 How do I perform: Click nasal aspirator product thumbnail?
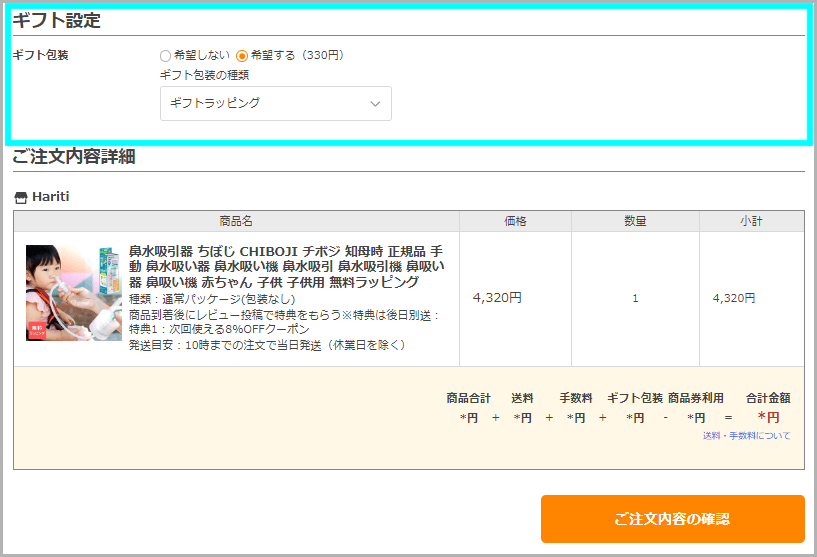click(x=73, y=293)
